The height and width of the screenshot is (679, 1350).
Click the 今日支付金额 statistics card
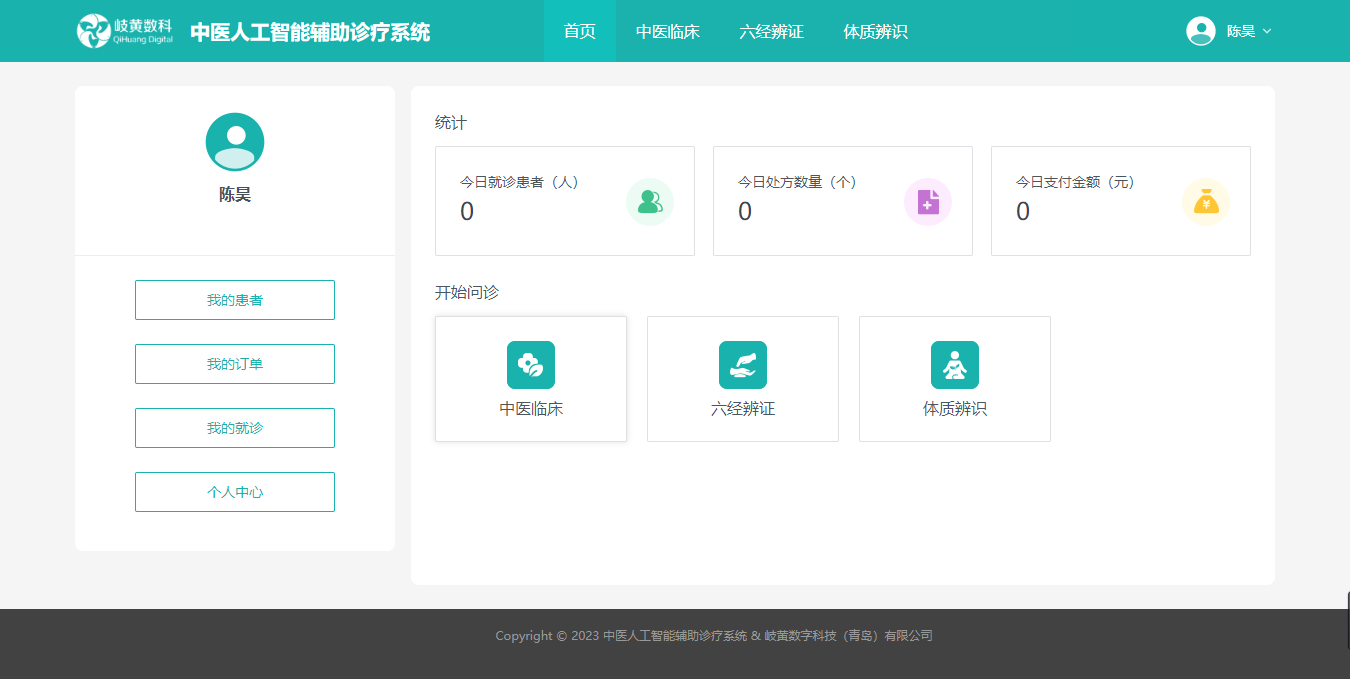1120,201
